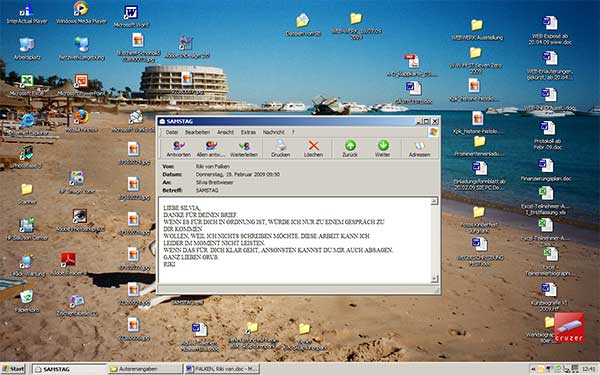Open the Datei menu
The height and width of the screenshot is (375, 600).
(172, 132)
